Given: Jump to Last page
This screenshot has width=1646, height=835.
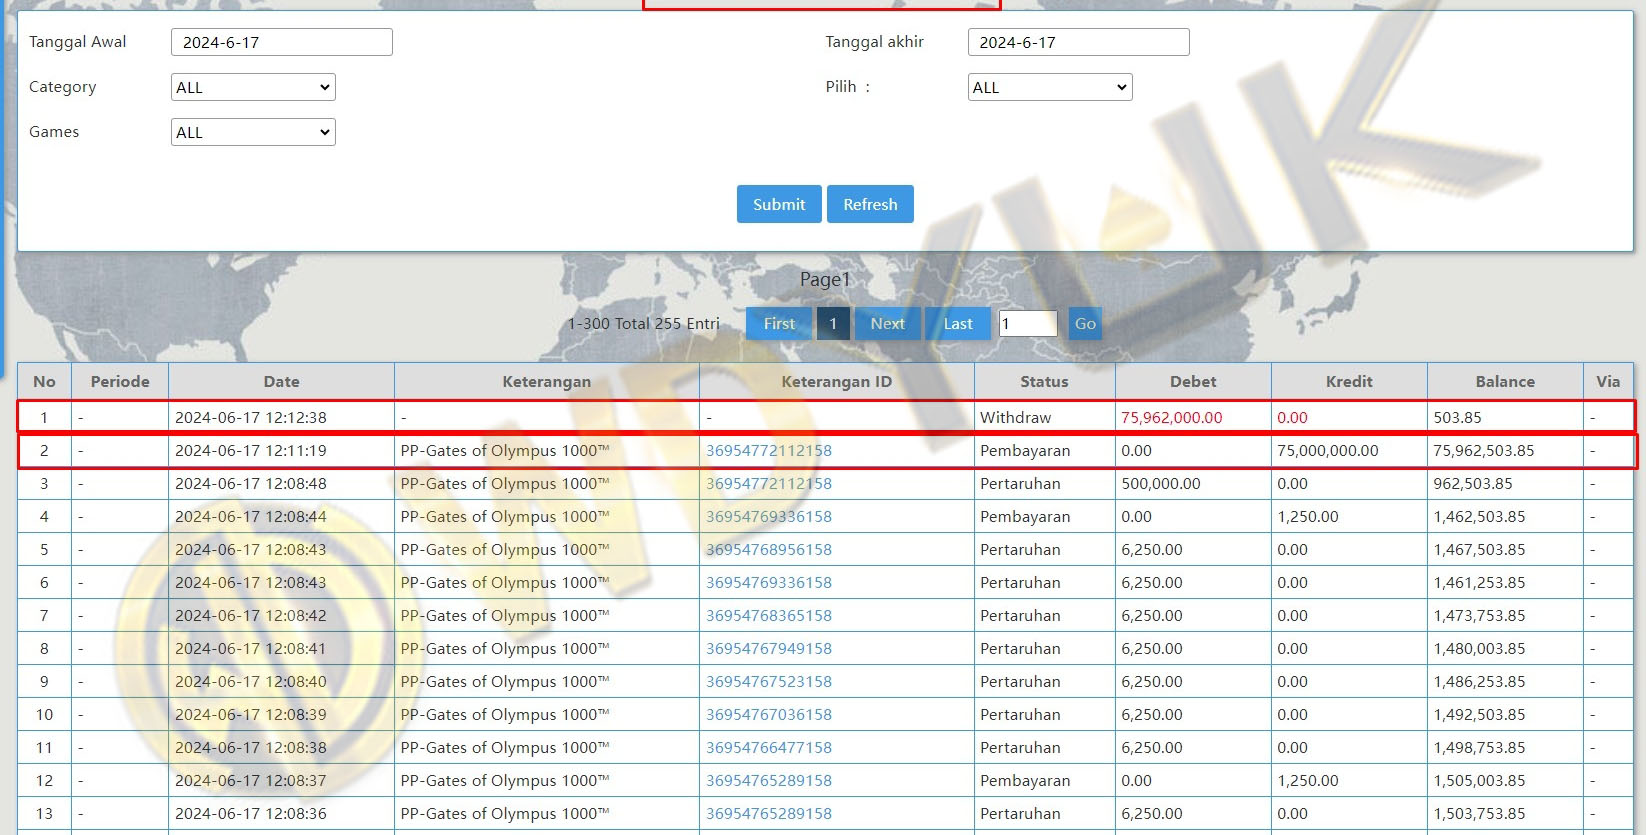Looking at the screenshot, I should (x=957, y=324).
